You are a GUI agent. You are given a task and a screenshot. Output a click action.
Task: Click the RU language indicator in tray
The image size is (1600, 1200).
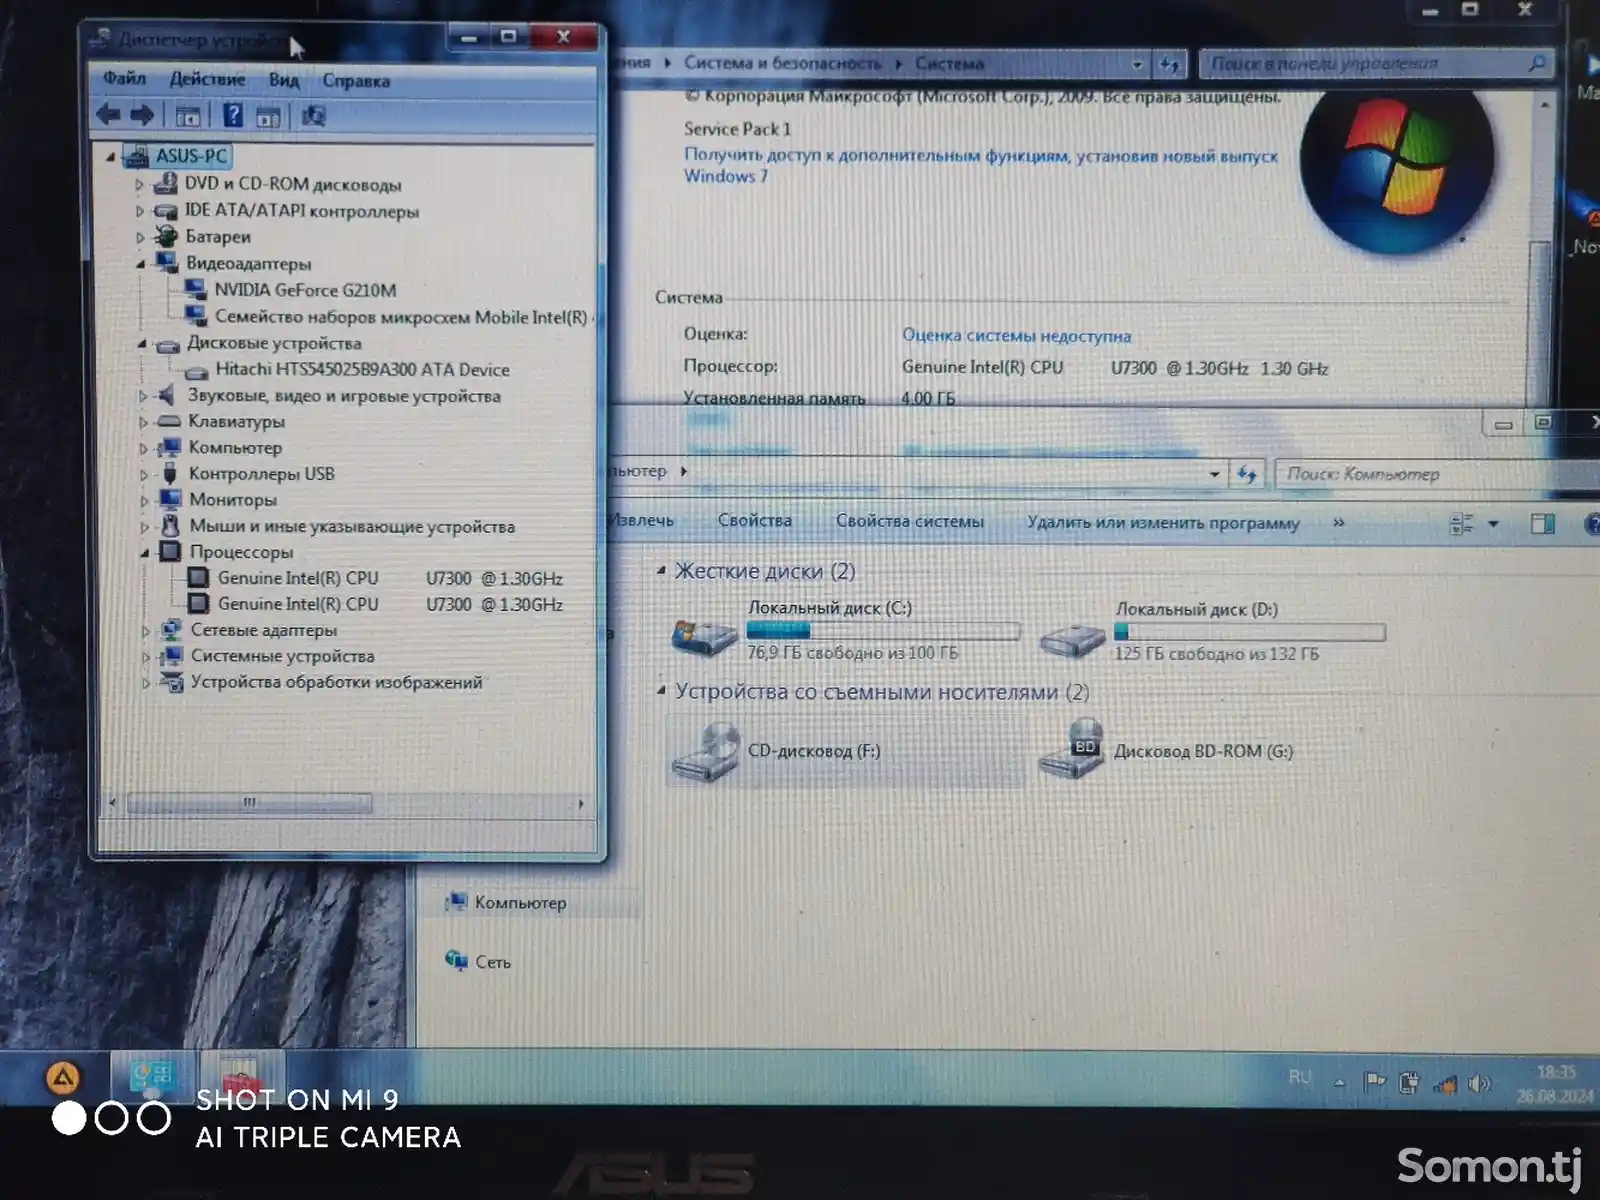[1299, 1077]
